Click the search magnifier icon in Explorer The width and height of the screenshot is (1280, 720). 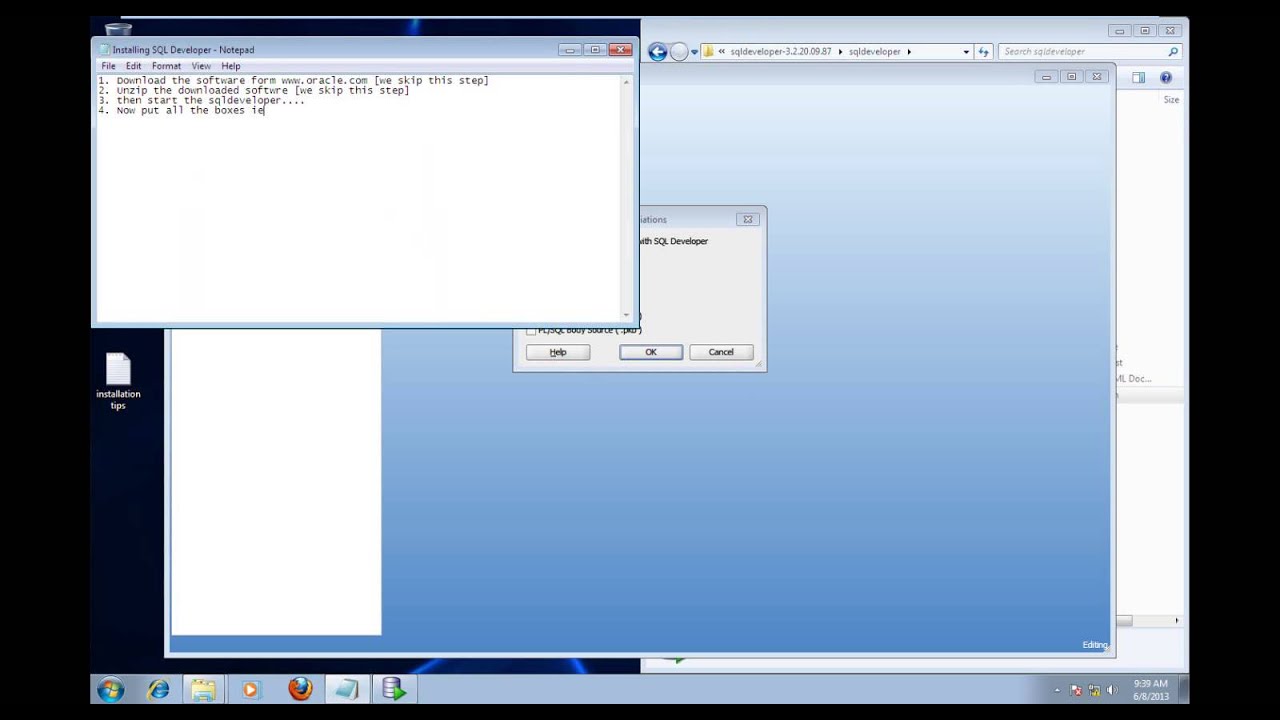pos(1173,51)
